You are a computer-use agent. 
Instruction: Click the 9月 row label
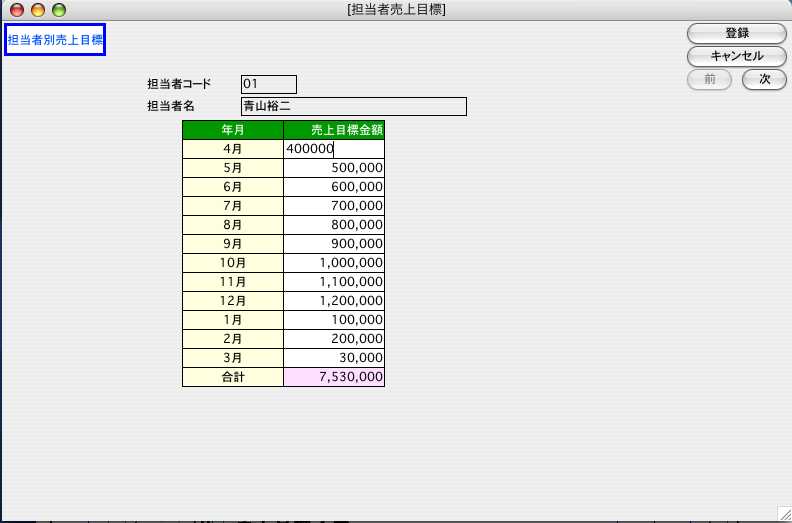click(x=233, y=244)
